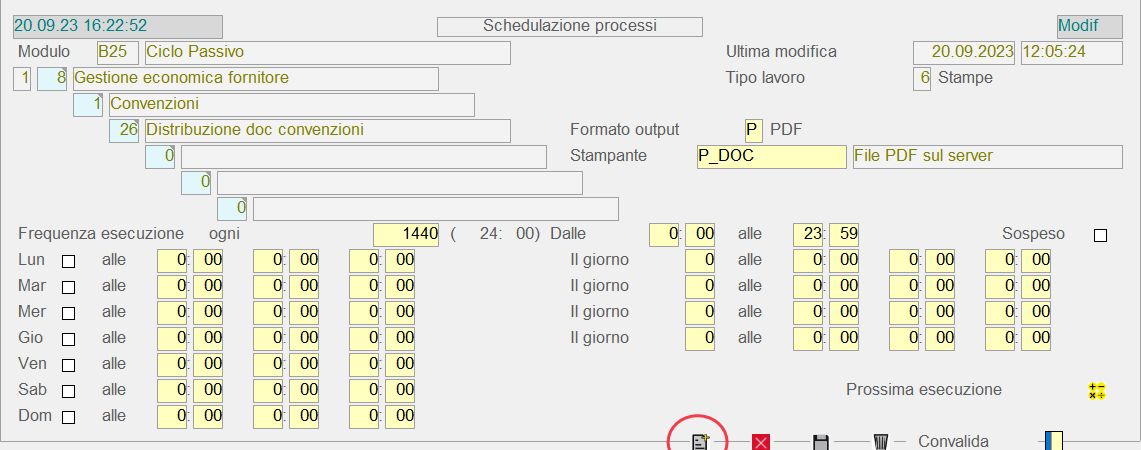Viewport: 1141px width, 450px height.
Task: Click the floppy disk save icon
Action: click(x=820, y=442)
